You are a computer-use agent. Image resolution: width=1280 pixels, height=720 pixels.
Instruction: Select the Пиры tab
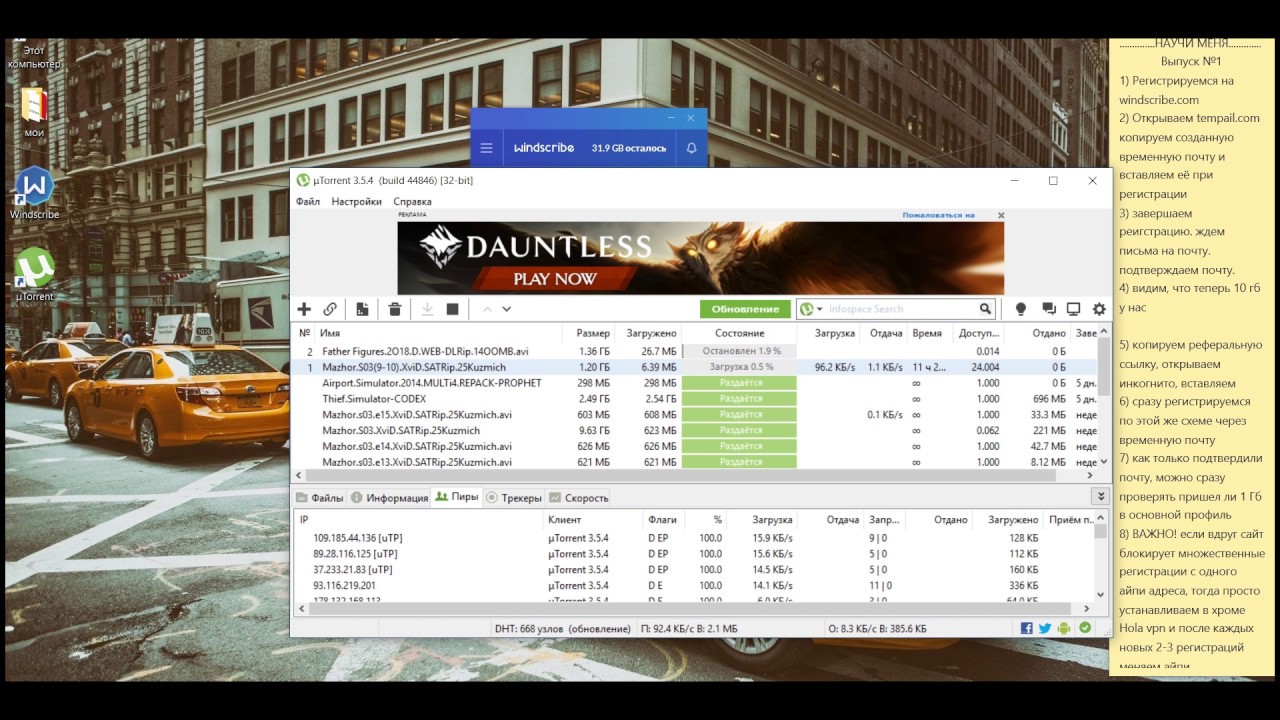pos(457,497)
